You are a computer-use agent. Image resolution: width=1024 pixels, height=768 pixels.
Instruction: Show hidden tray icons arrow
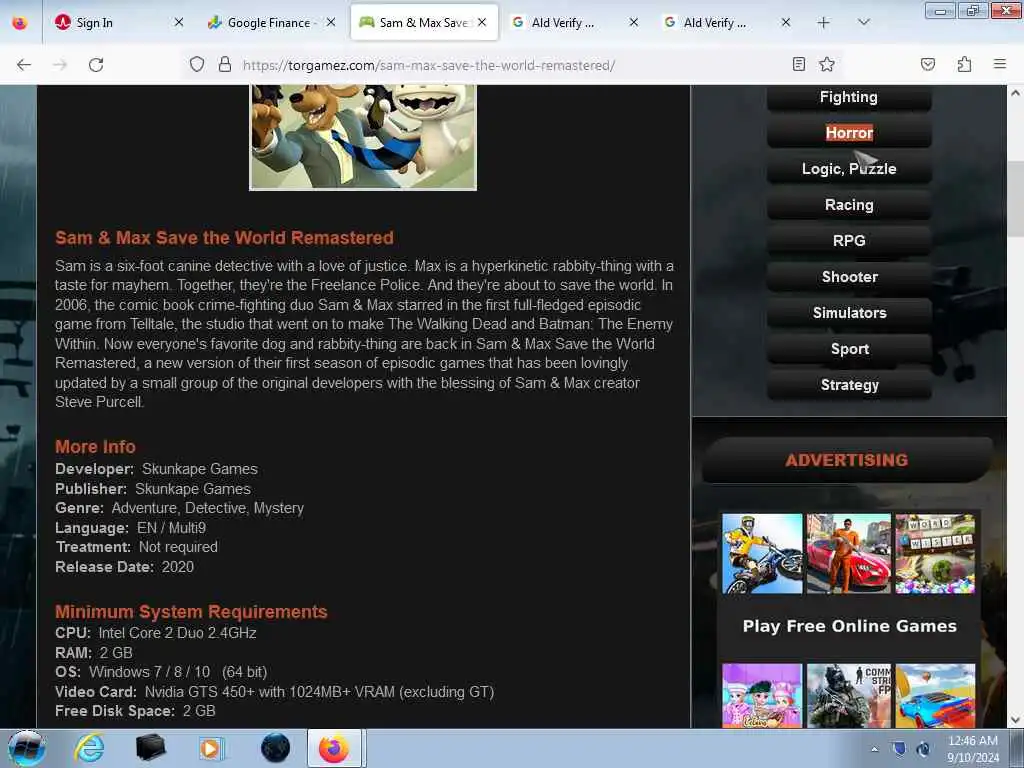coord(874,749)
